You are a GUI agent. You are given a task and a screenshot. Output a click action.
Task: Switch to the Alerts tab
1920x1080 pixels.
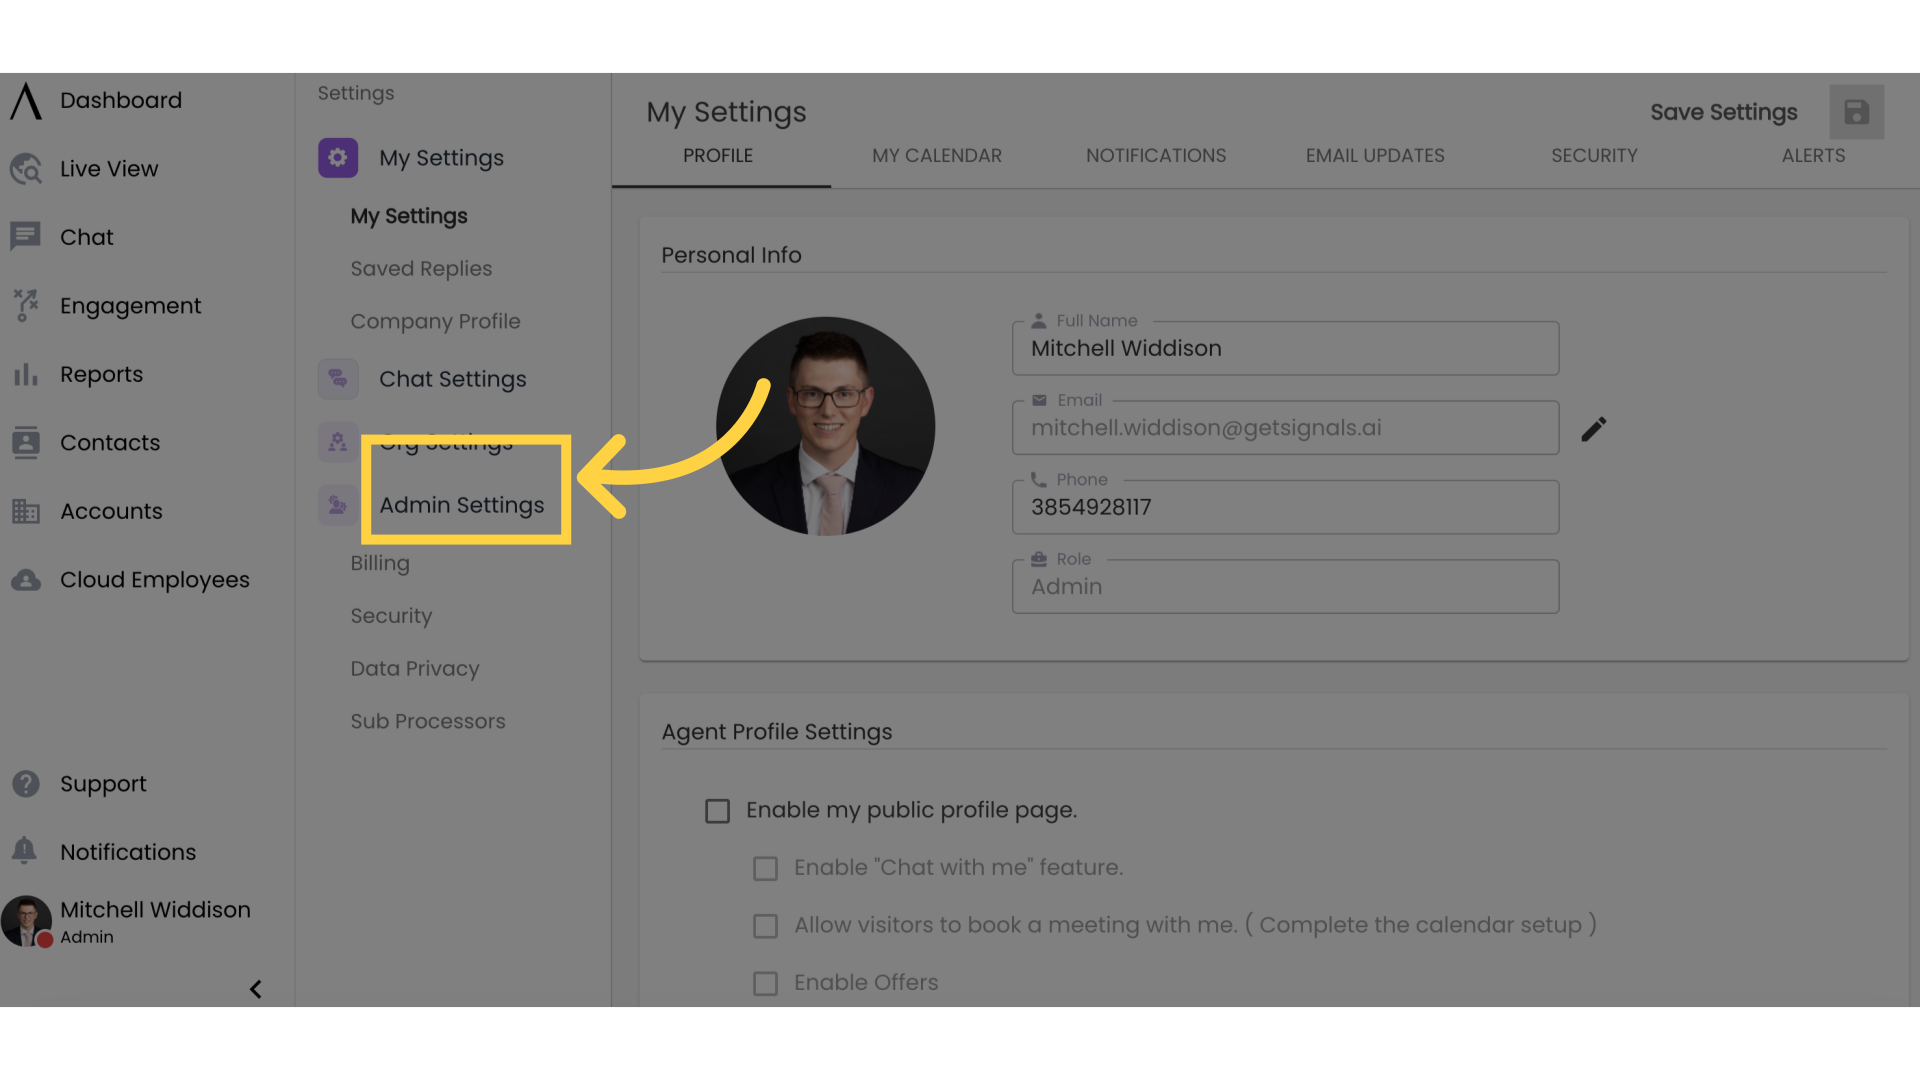point(1813,156)
